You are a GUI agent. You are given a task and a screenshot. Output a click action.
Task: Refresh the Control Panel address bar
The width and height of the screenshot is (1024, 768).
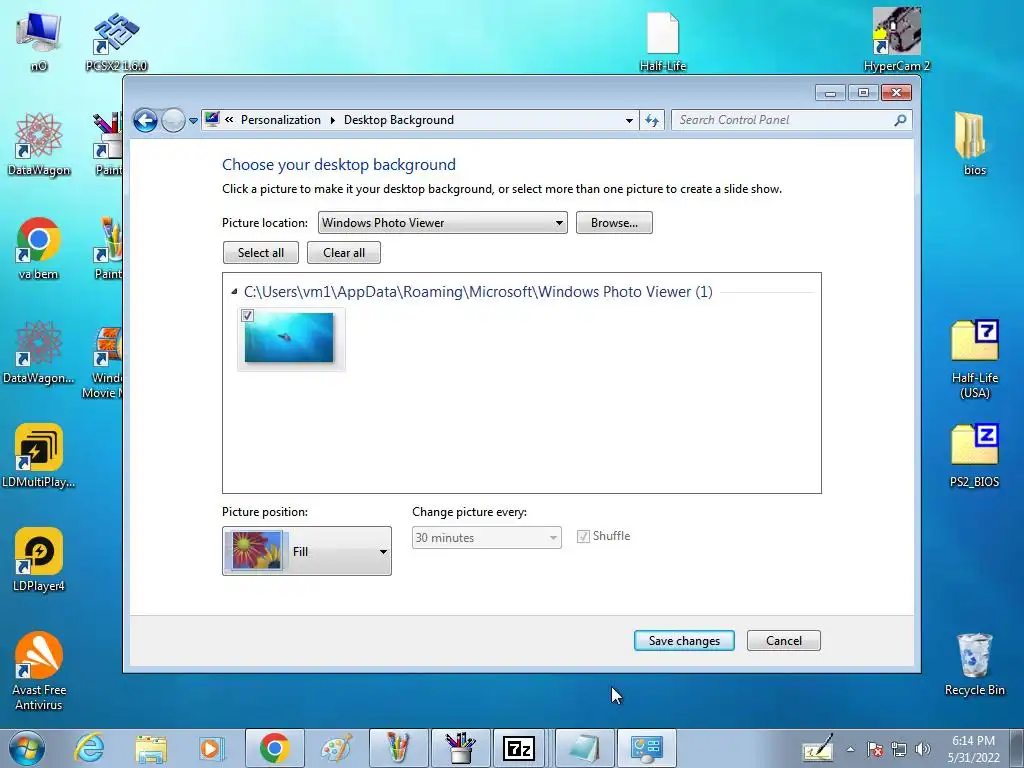(x=652, y=120)
